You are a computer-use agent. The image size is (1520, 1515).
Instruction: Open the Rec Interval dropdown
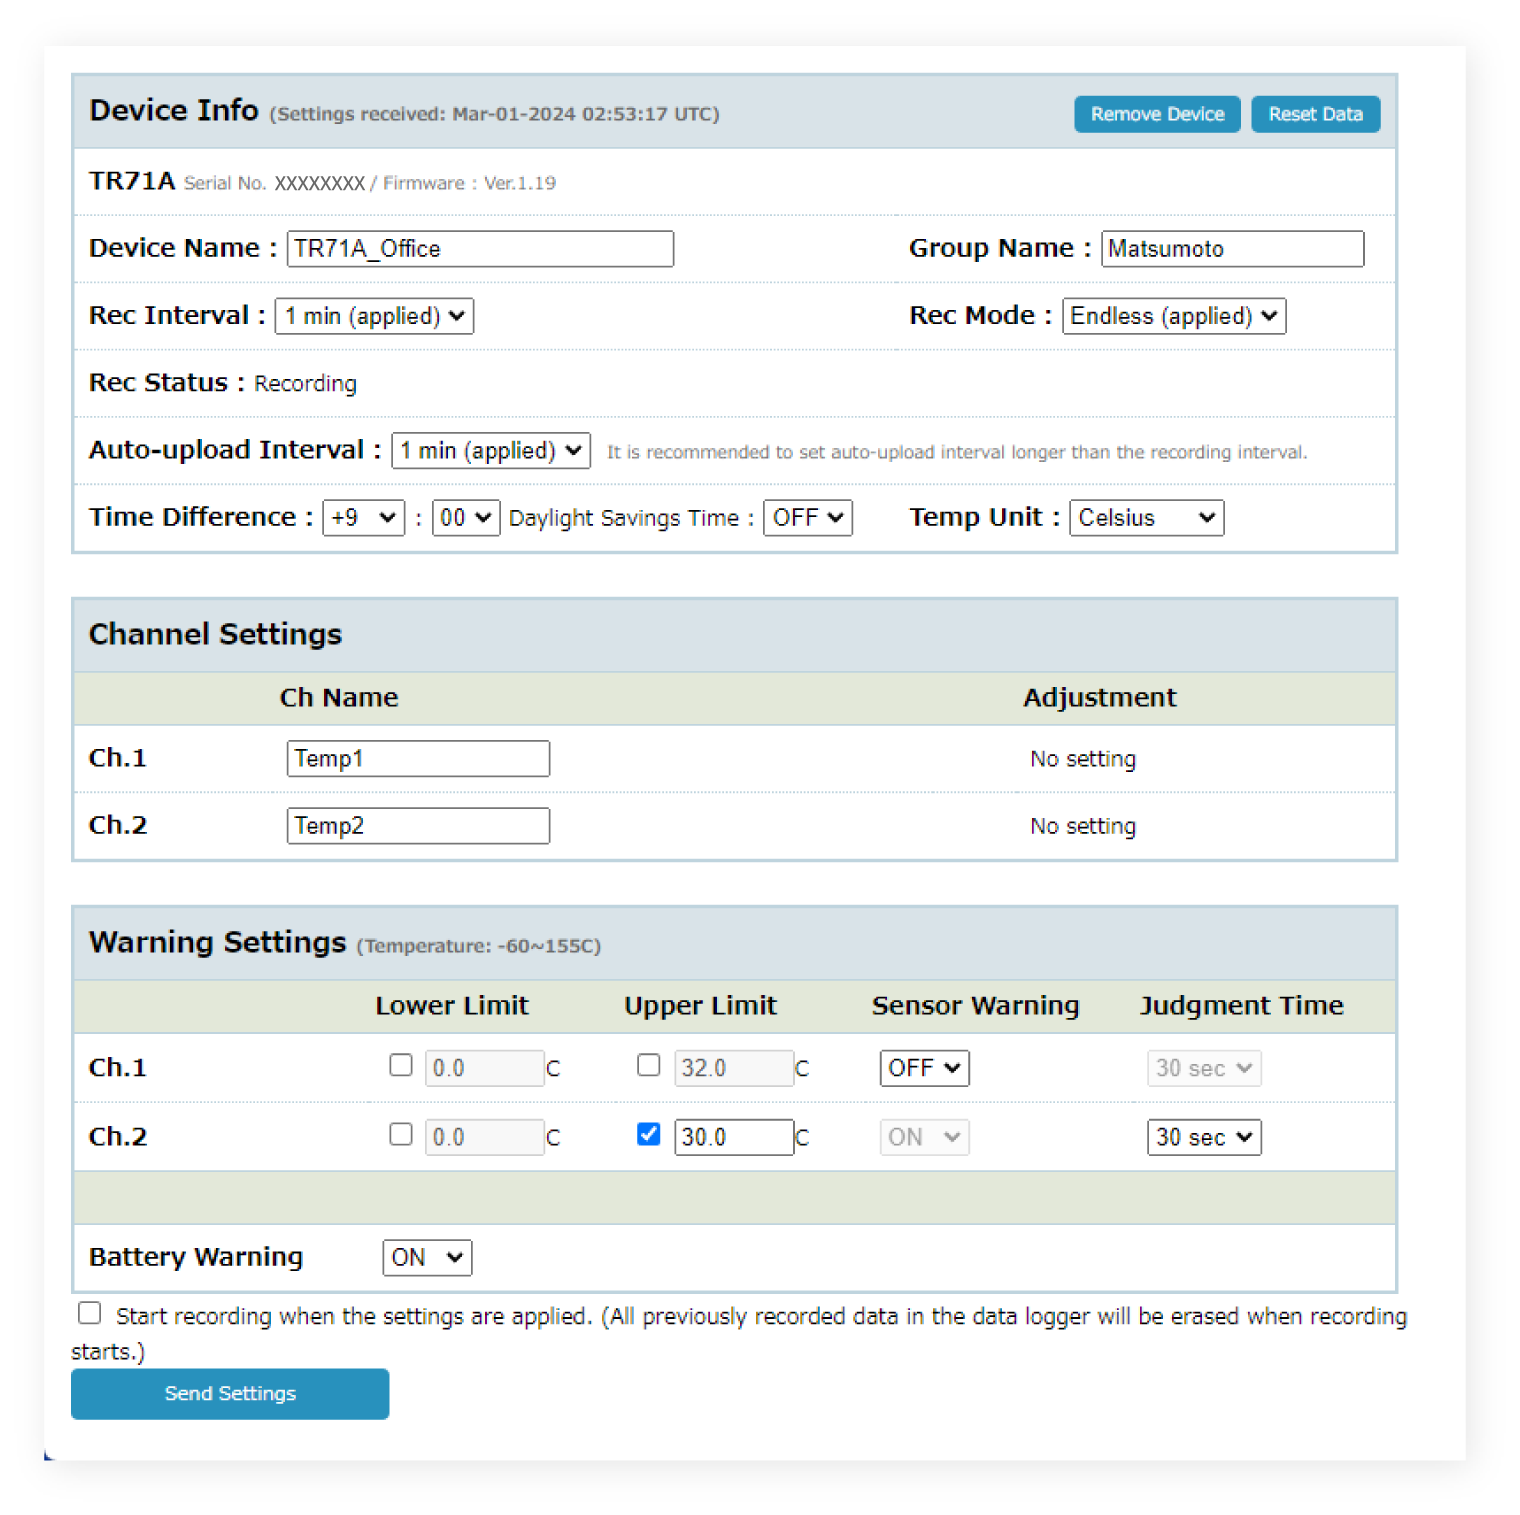point(374,316)
